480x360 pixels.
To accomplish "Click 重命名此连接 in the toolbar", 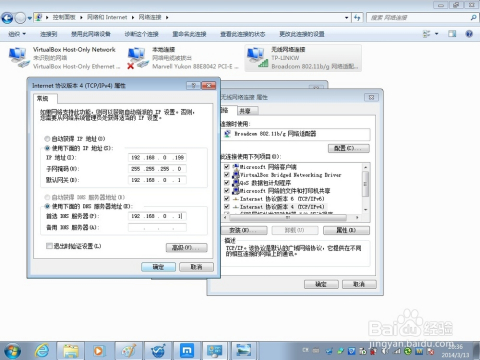I will coord(189,34).
